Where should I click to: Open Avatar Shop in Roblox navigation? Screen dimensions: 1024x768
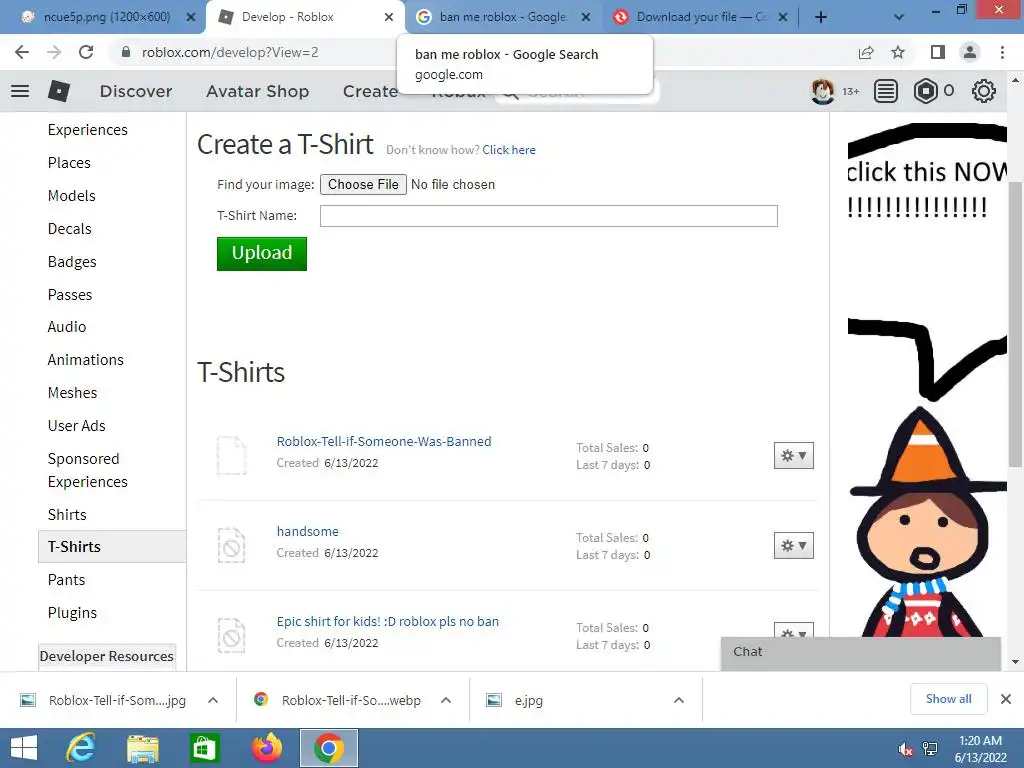pyautogui.click(x=257, y=91)
